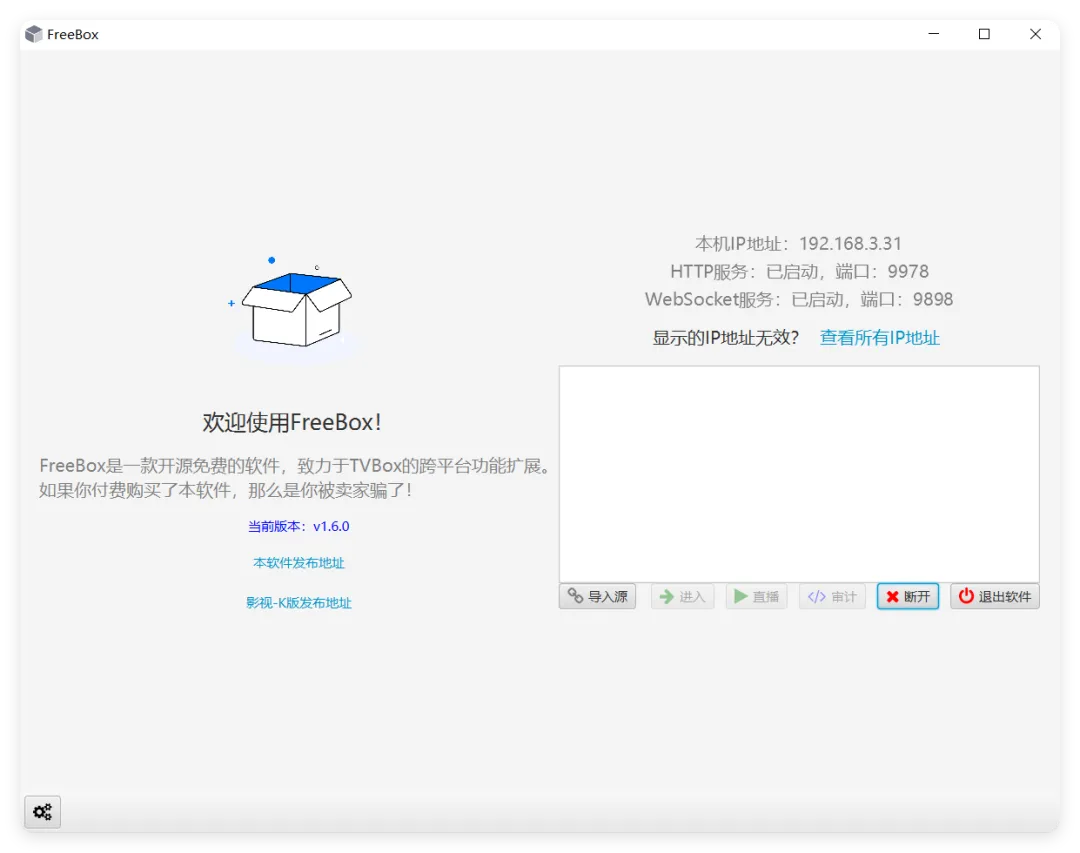Screen dimensions: 1080x853
Task: Quit with the 退出软件 button
Action: pos(995,596)
